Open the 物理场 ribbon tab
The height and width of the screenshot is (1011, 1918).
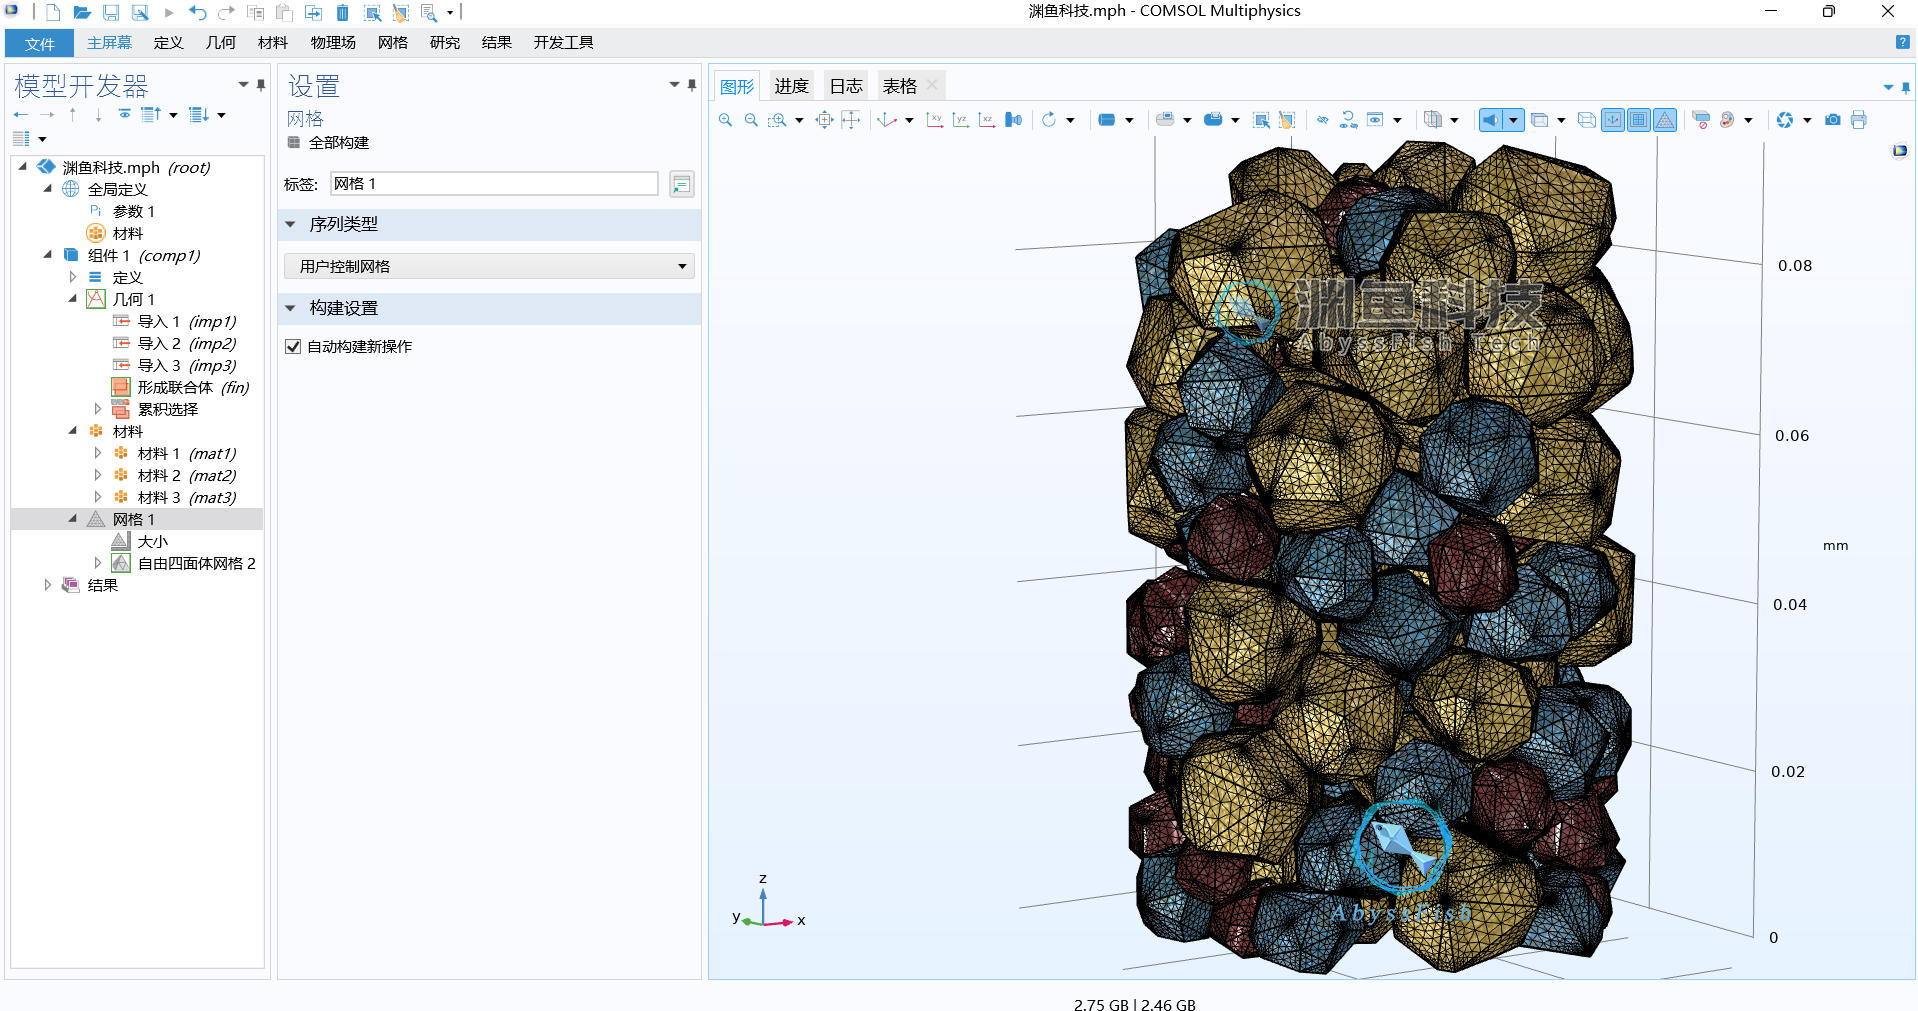point(332,43)
